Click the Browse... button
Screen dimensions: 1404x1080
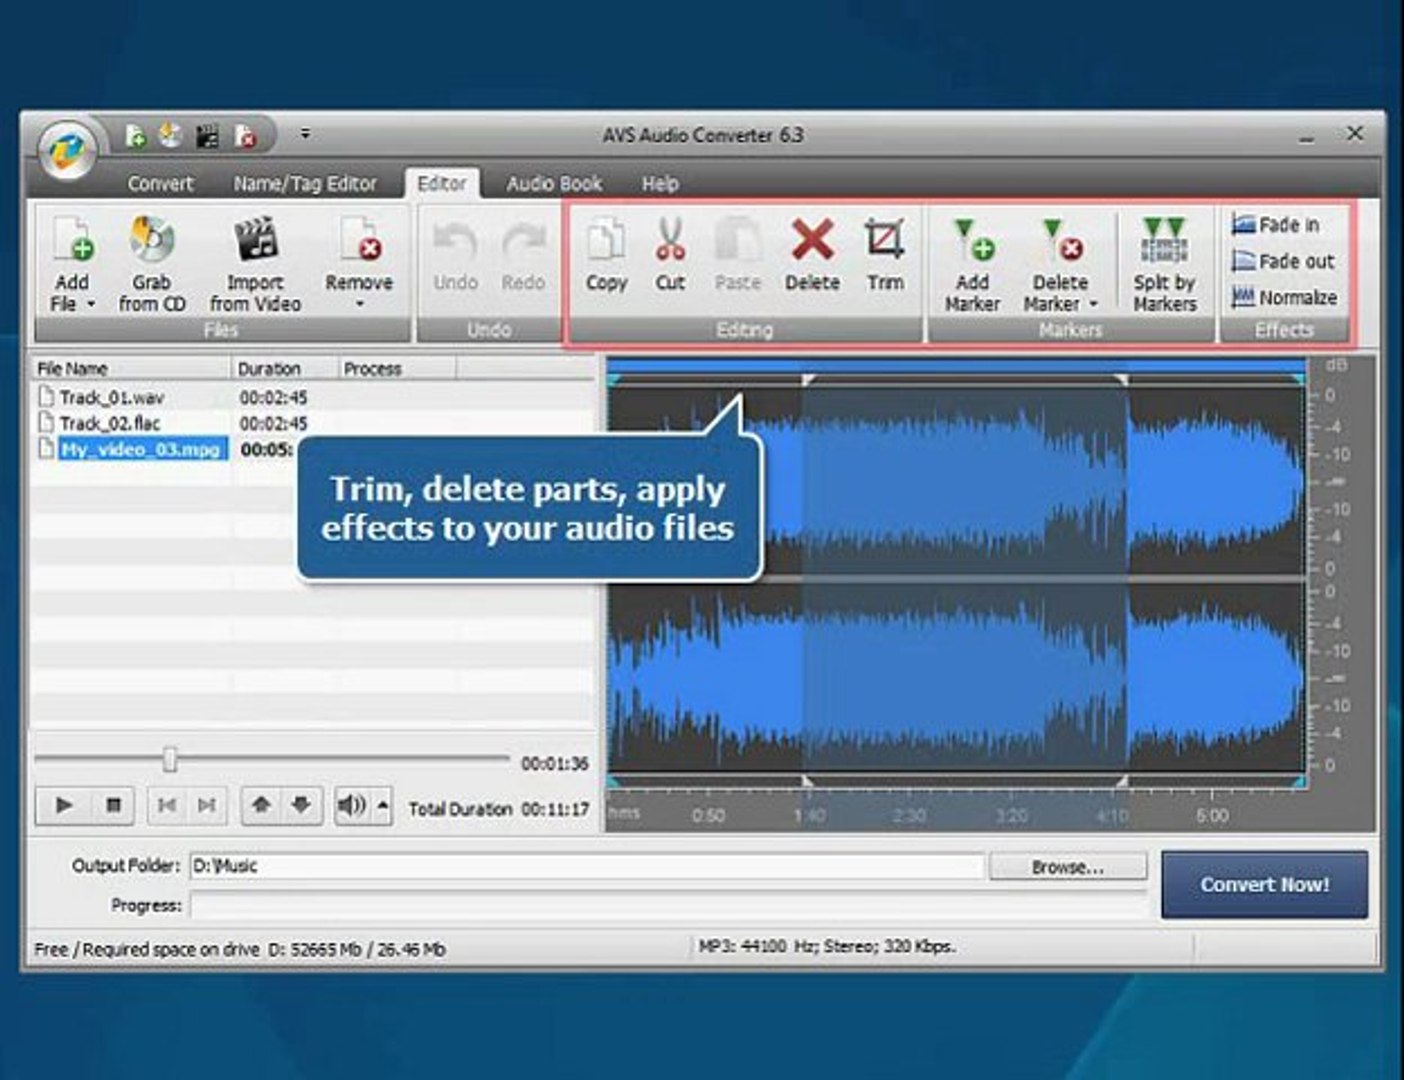[1067, 867]
